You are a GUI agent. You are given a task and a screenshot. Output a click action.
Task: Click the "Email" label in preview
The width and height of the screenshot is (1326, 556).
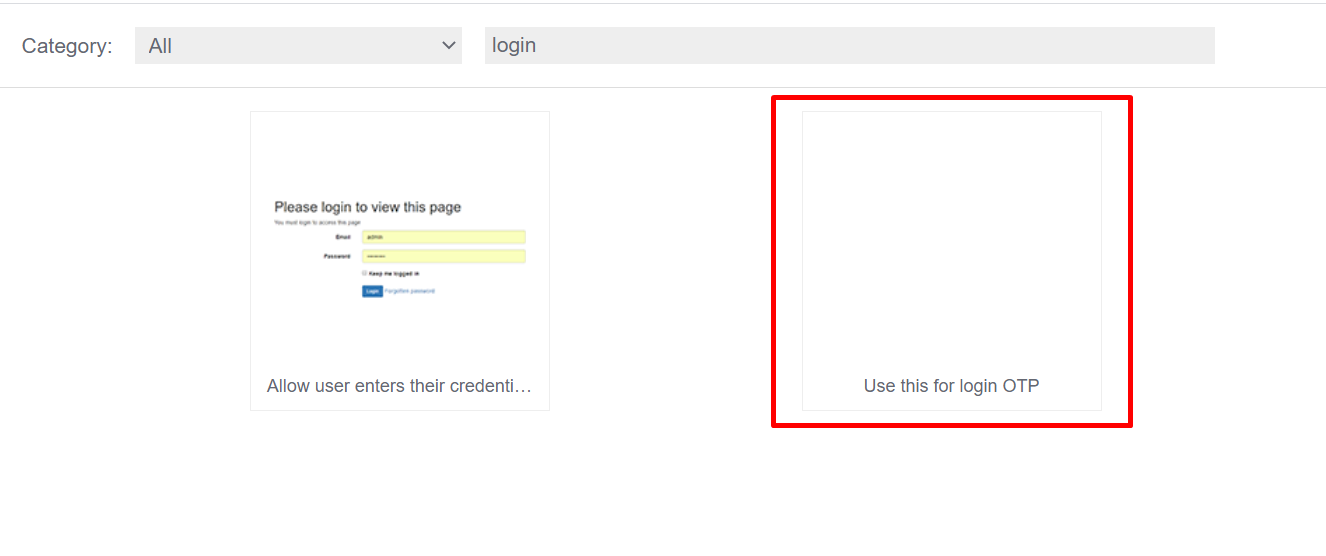coord(343,237)
